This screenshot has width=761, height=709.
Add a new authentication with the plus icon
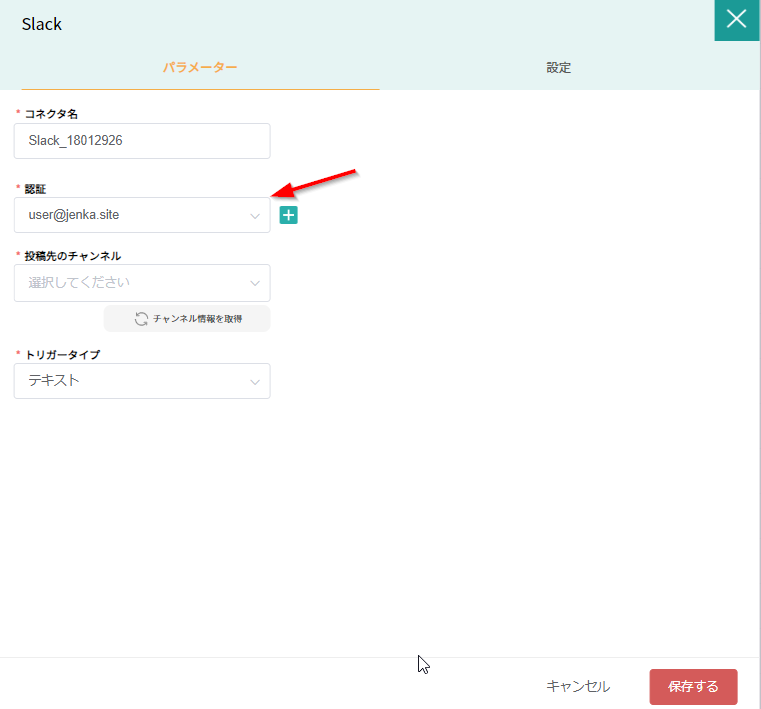click(288, 215)
